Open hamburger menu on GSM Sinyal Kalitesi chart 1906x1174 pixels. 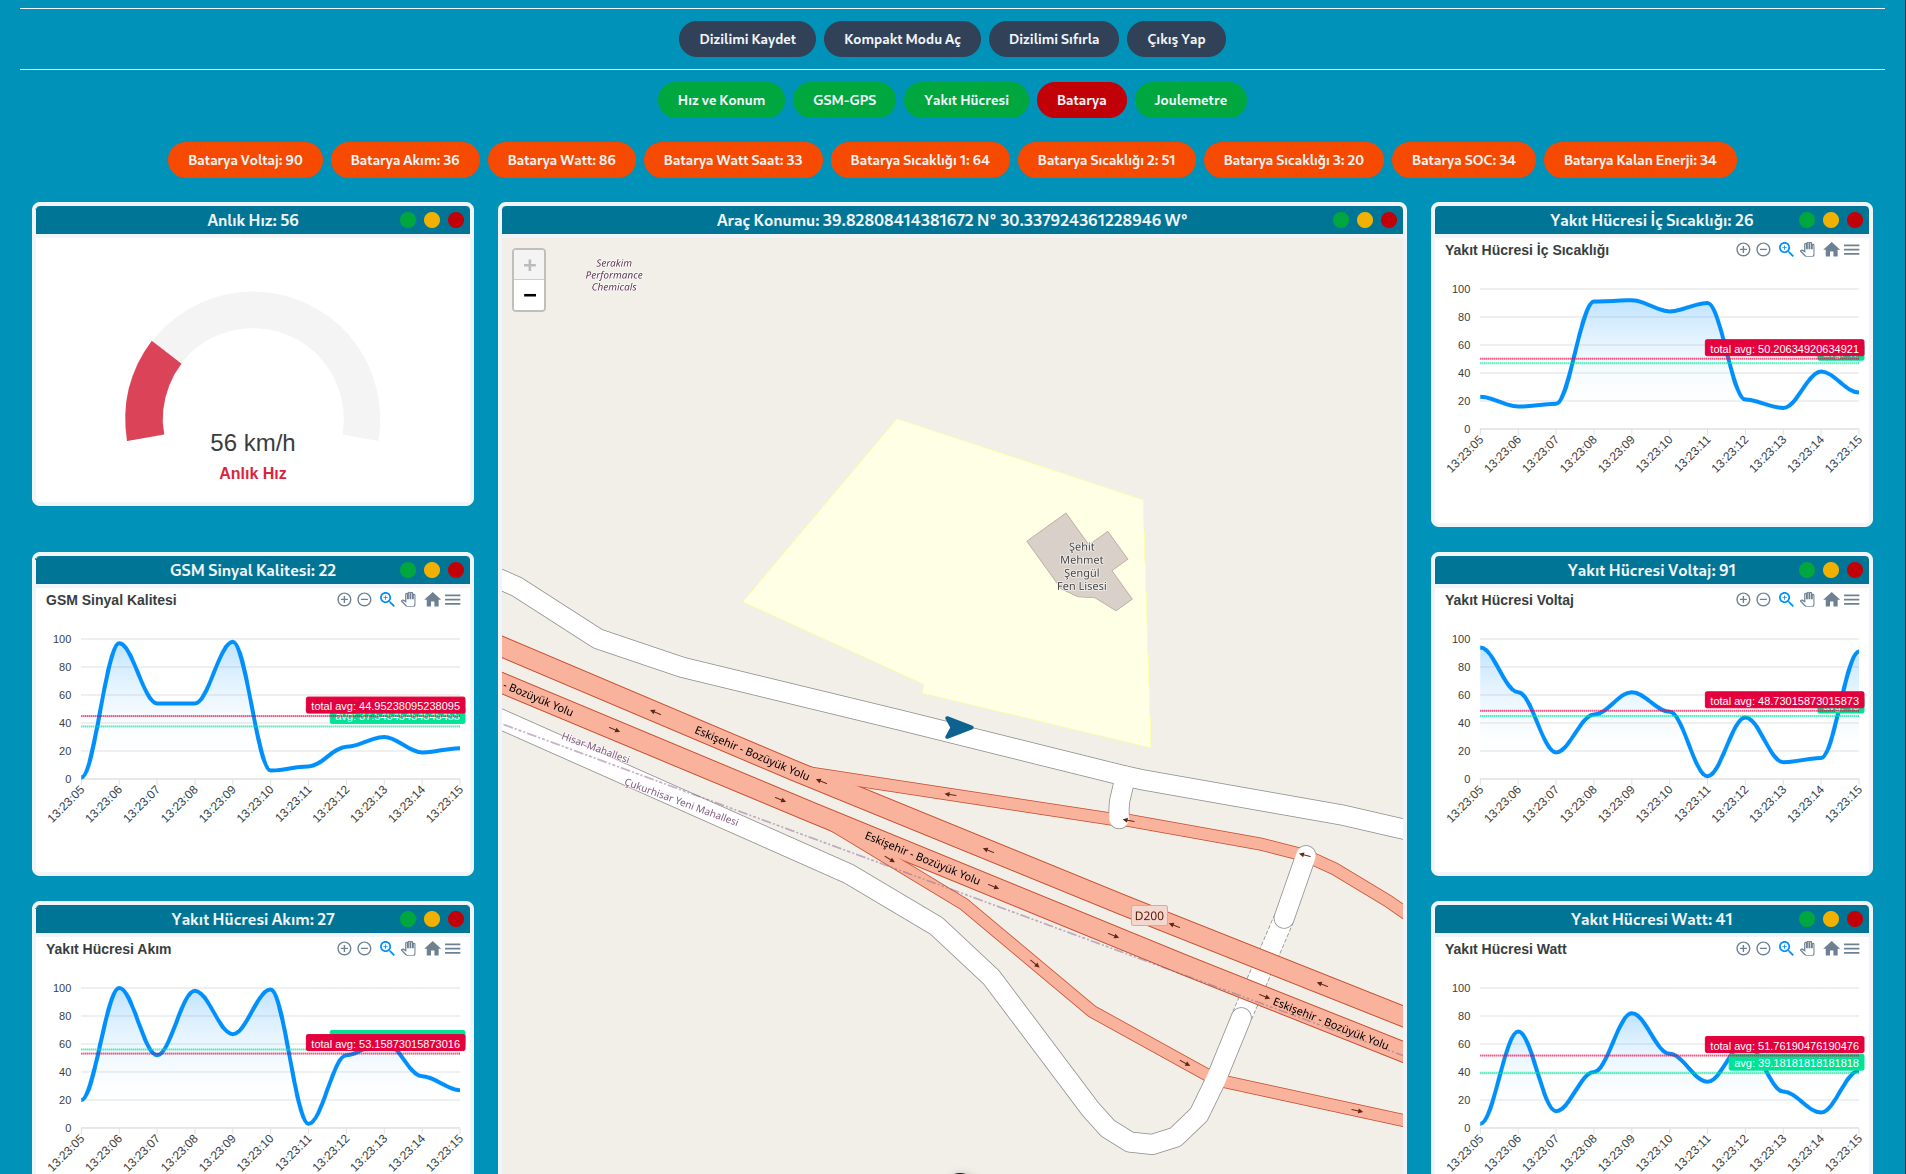coord(453,600)
